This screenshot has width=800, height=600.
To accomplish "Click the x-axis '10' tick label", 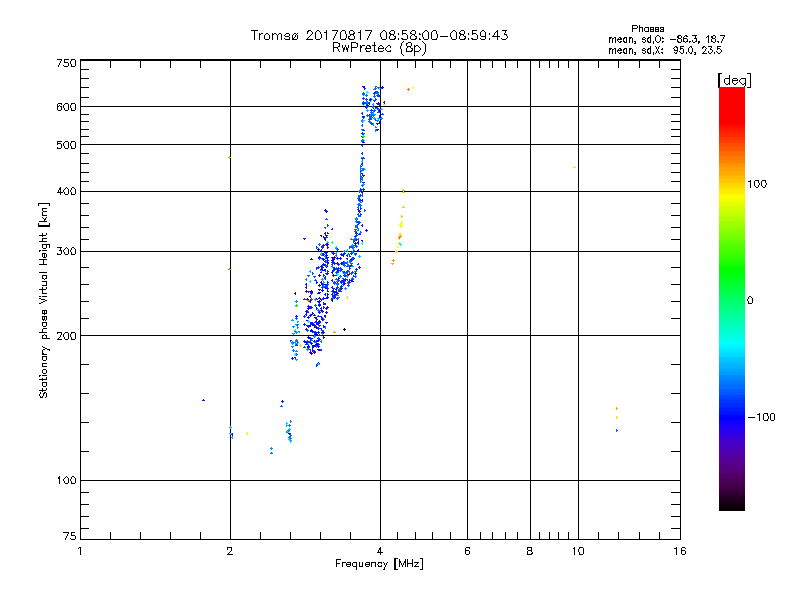I will coord(578,551).
